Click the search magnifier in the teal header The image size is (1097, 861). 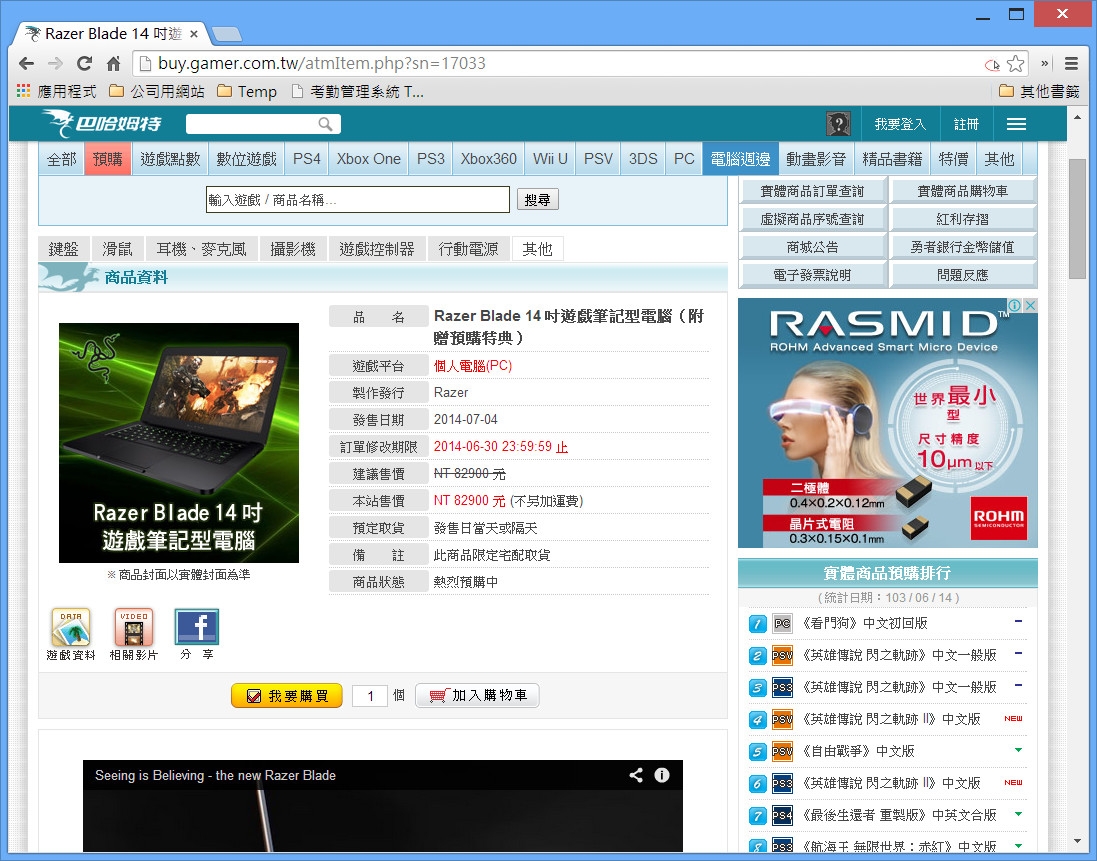(325, 124)
